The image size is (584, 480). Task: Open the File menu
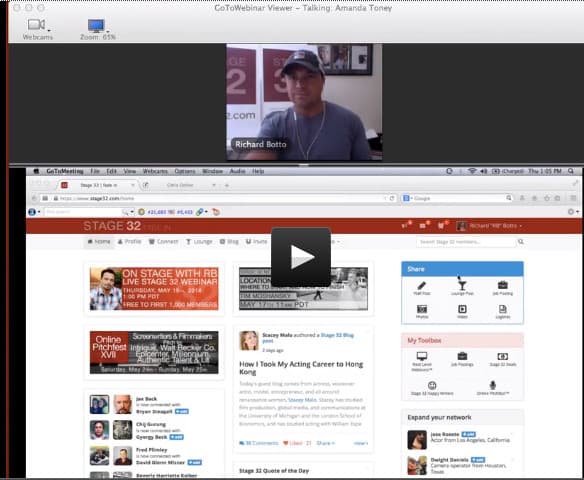(x=95, y=171)
